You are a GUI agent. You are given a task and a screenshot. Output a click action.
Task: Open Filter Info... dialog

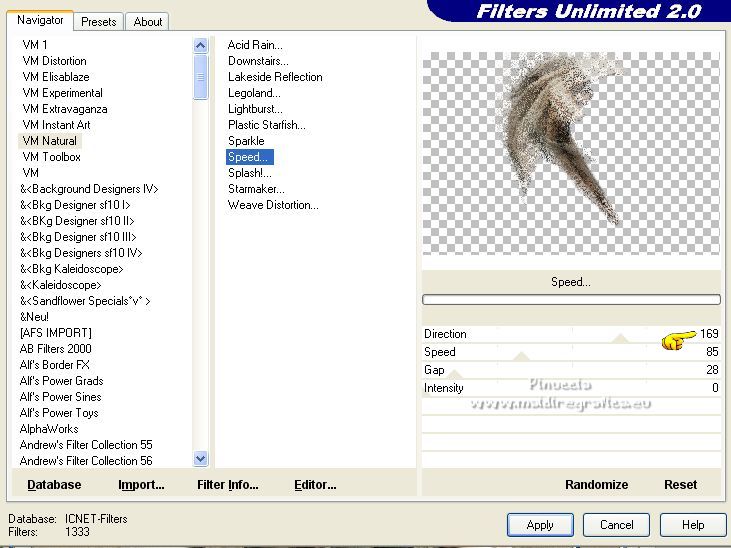tap(228, 485)
